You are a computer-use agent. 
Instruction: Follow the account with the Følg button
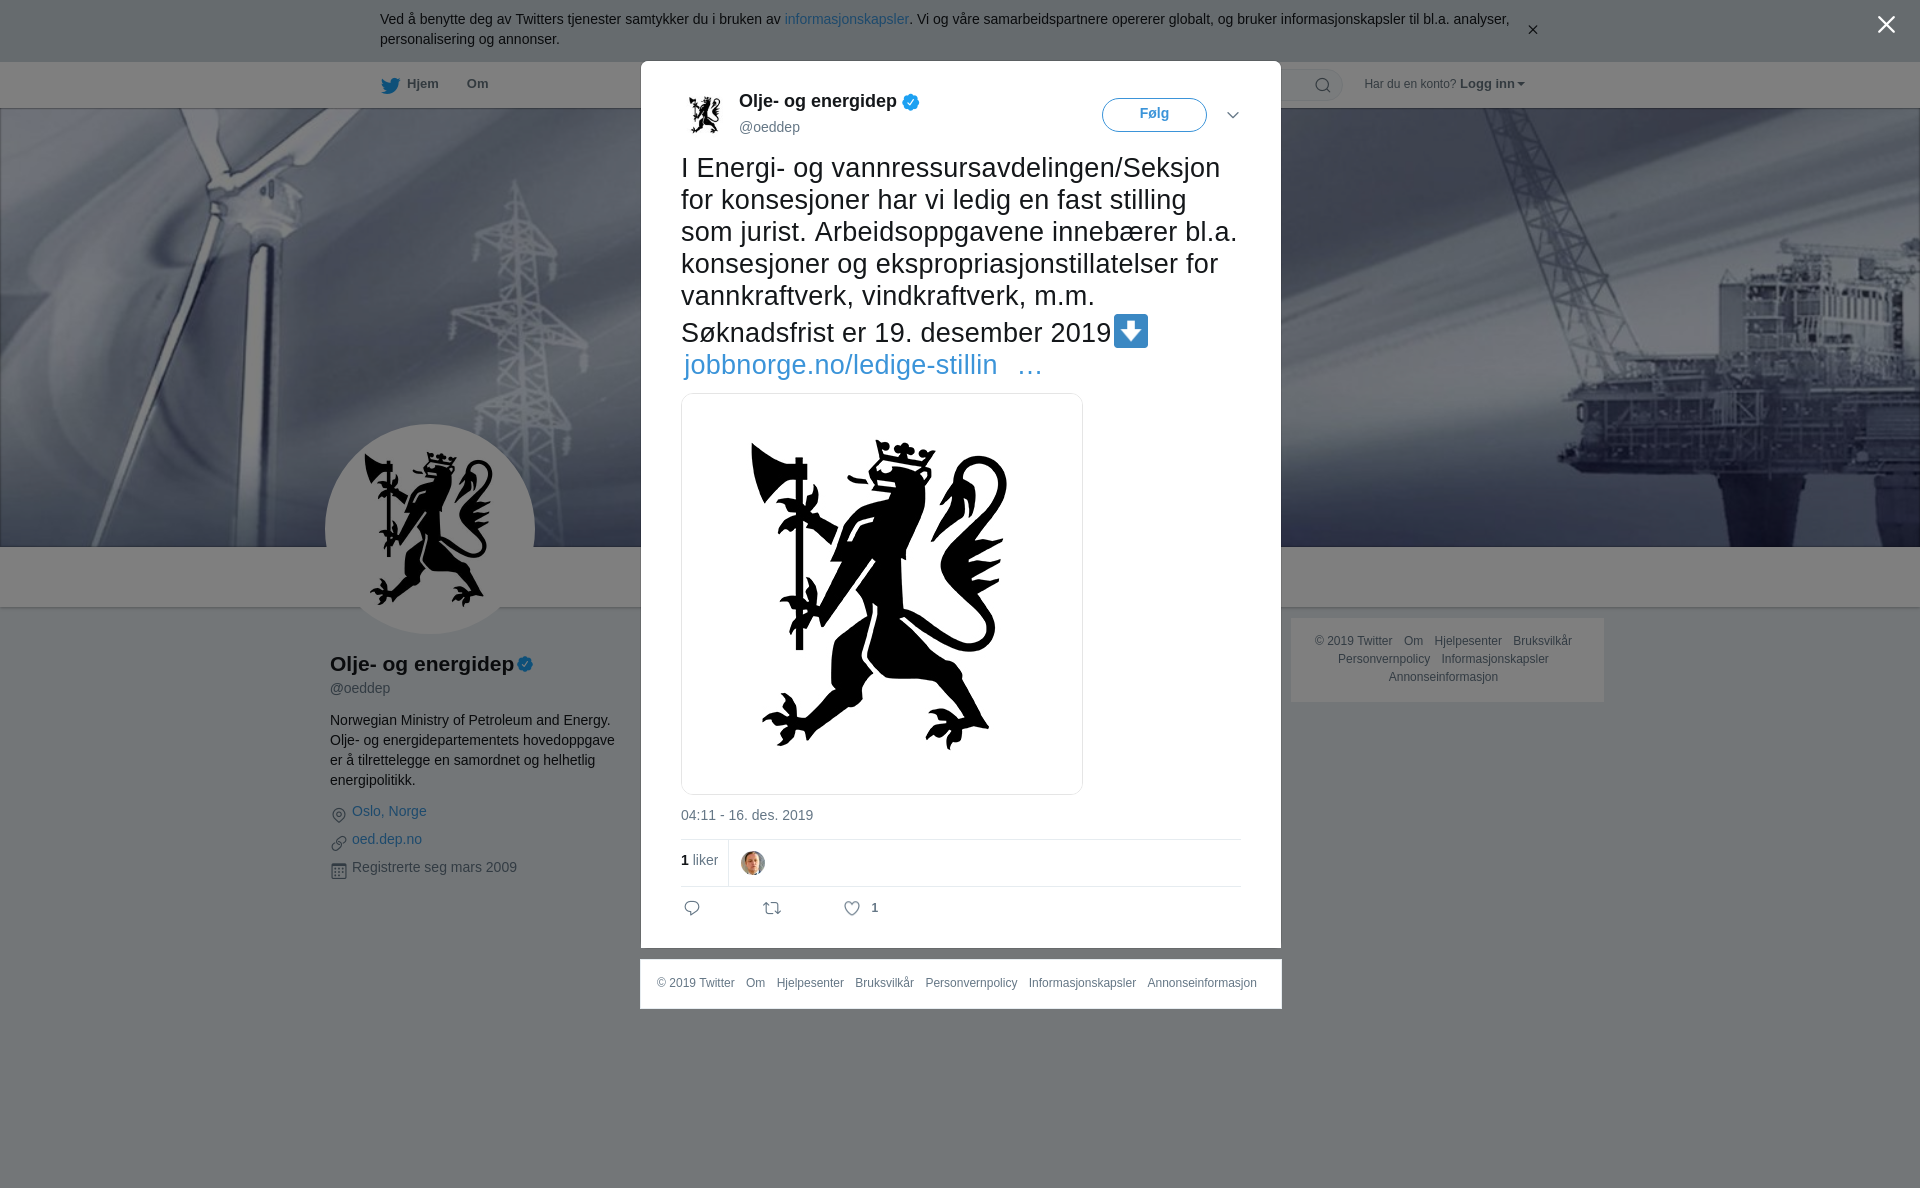[1154, 114]
